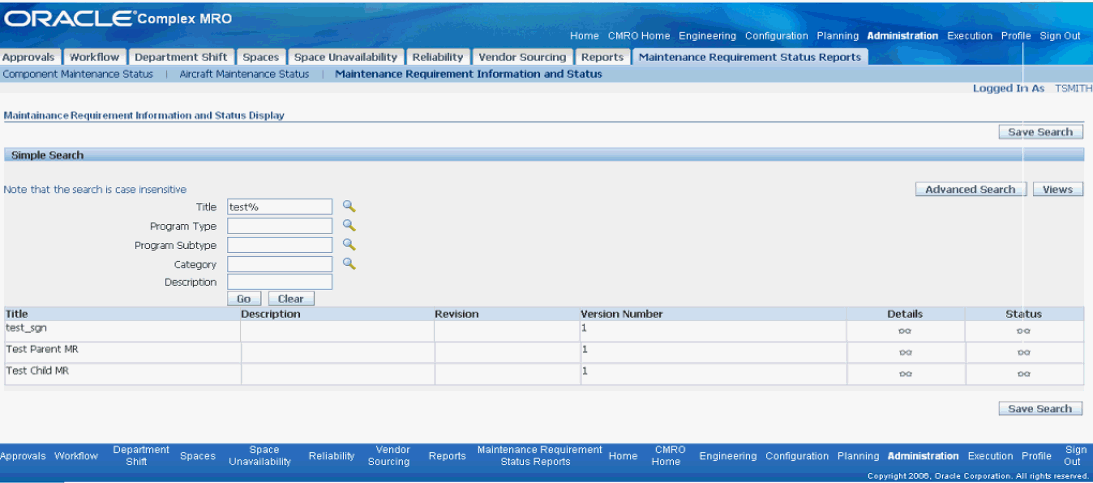Focus the Description input field

(280, 282)
